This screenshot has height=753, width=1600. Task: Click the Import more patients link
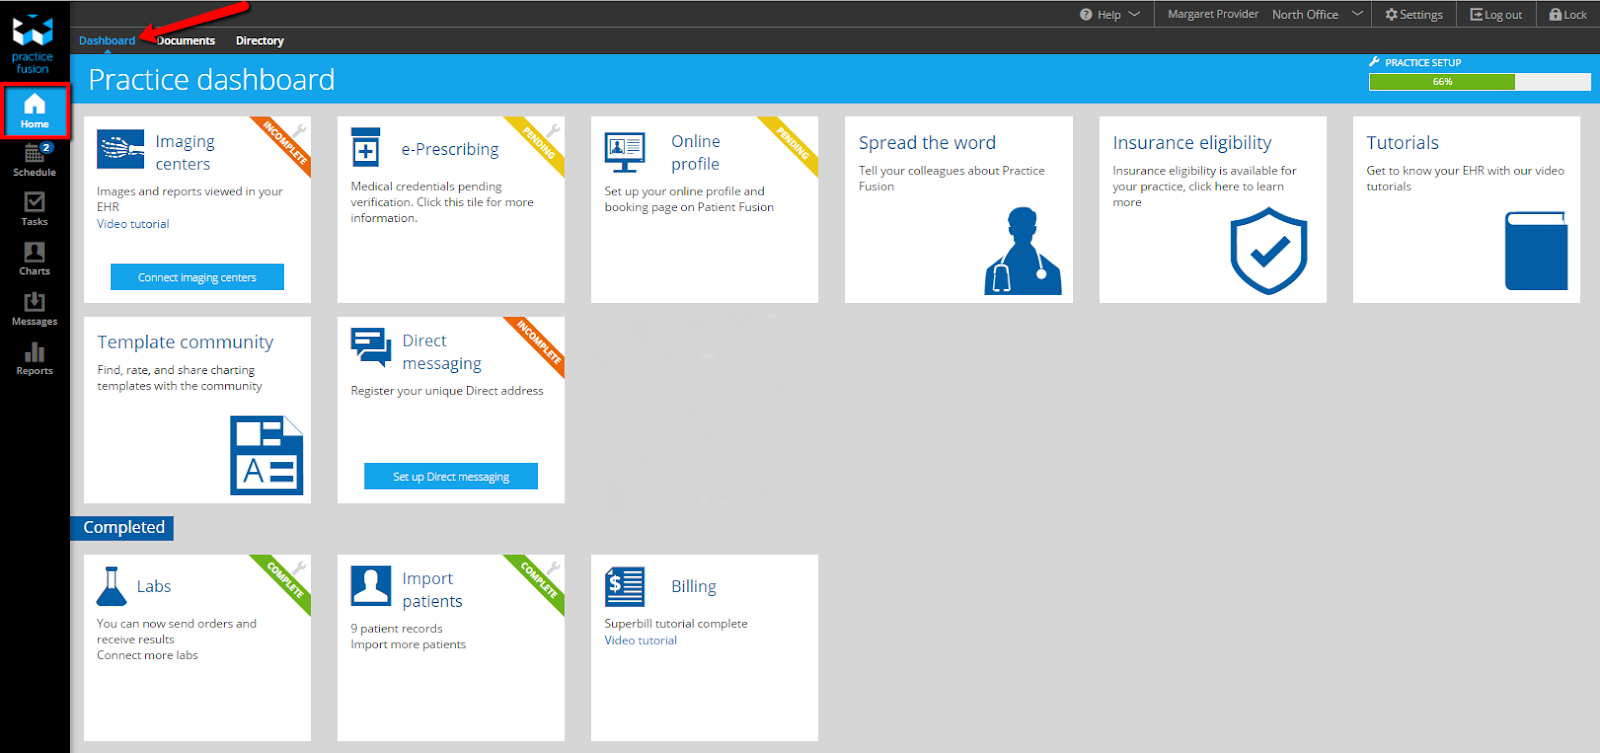click(x=408, y=644)
